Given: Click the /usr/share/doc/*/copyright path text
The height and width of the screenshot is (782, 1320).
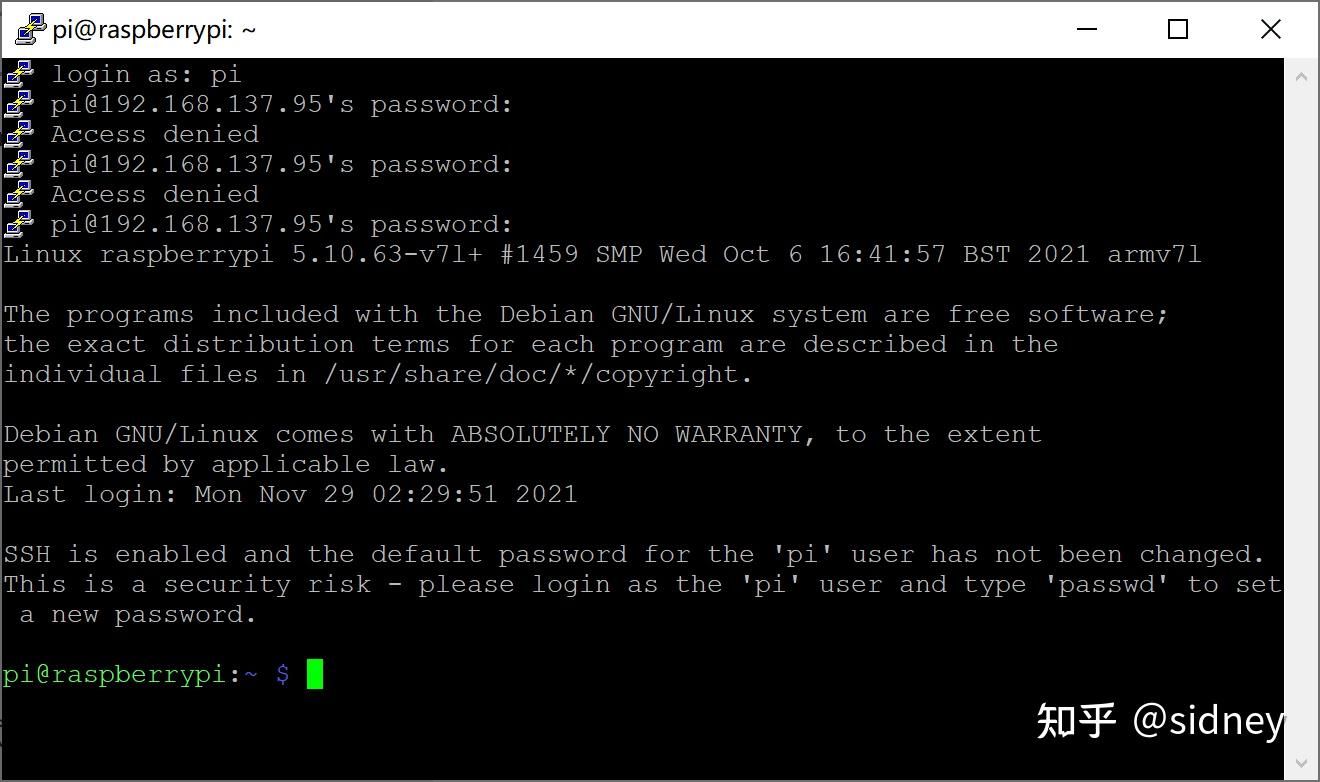Looking at the screenshot, I should [x=539, y=374].
